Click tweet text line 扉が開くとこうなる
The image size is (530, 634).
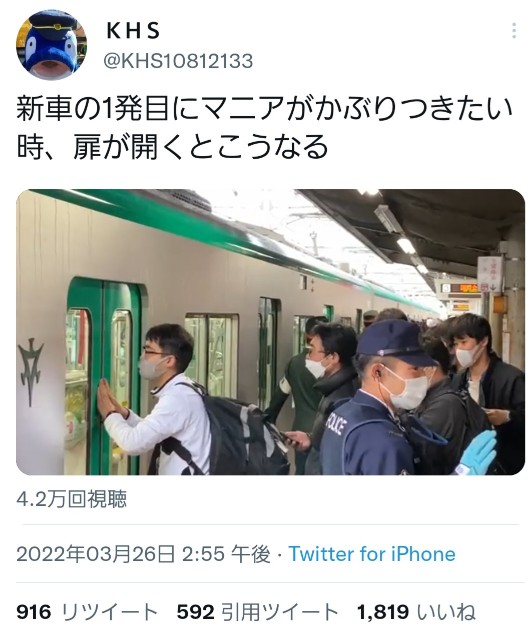click(201, 146)
